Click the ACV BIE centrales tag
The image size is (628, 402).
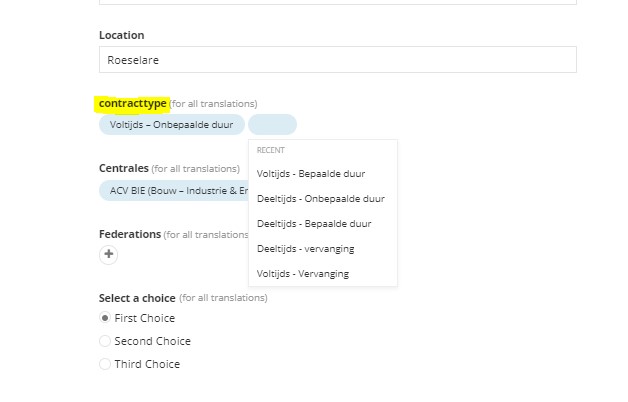(x=174, y=191)
